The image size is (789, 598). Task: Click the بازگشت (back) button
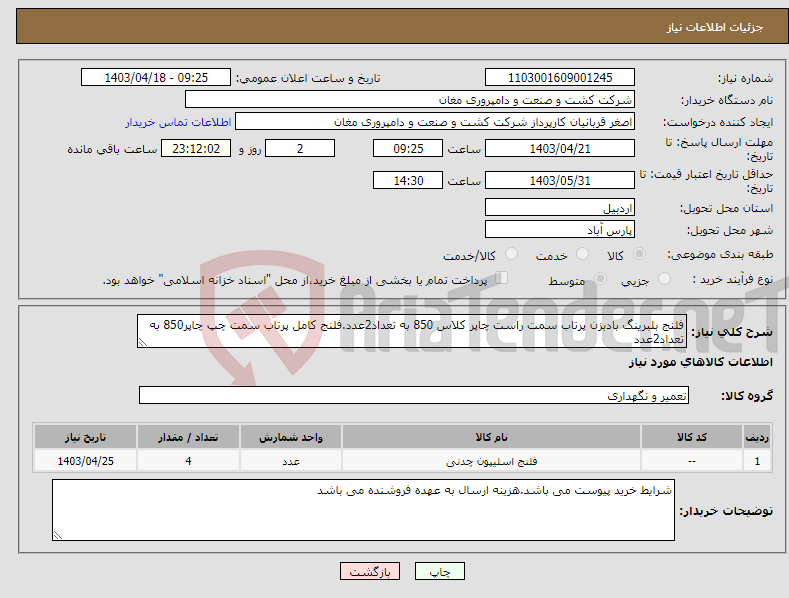click(370, 571)
